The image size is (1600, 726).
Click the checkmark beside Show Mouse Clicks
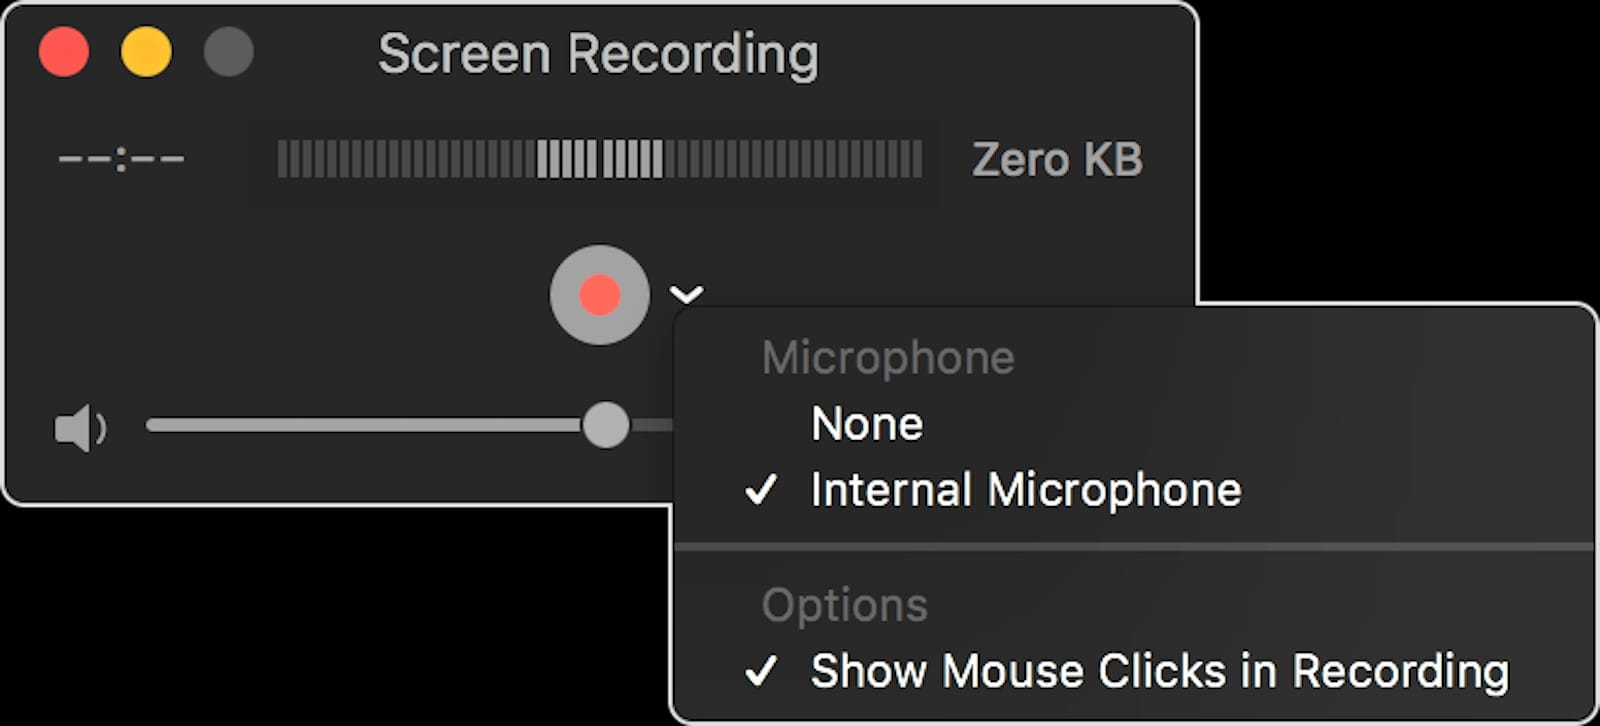764,670
